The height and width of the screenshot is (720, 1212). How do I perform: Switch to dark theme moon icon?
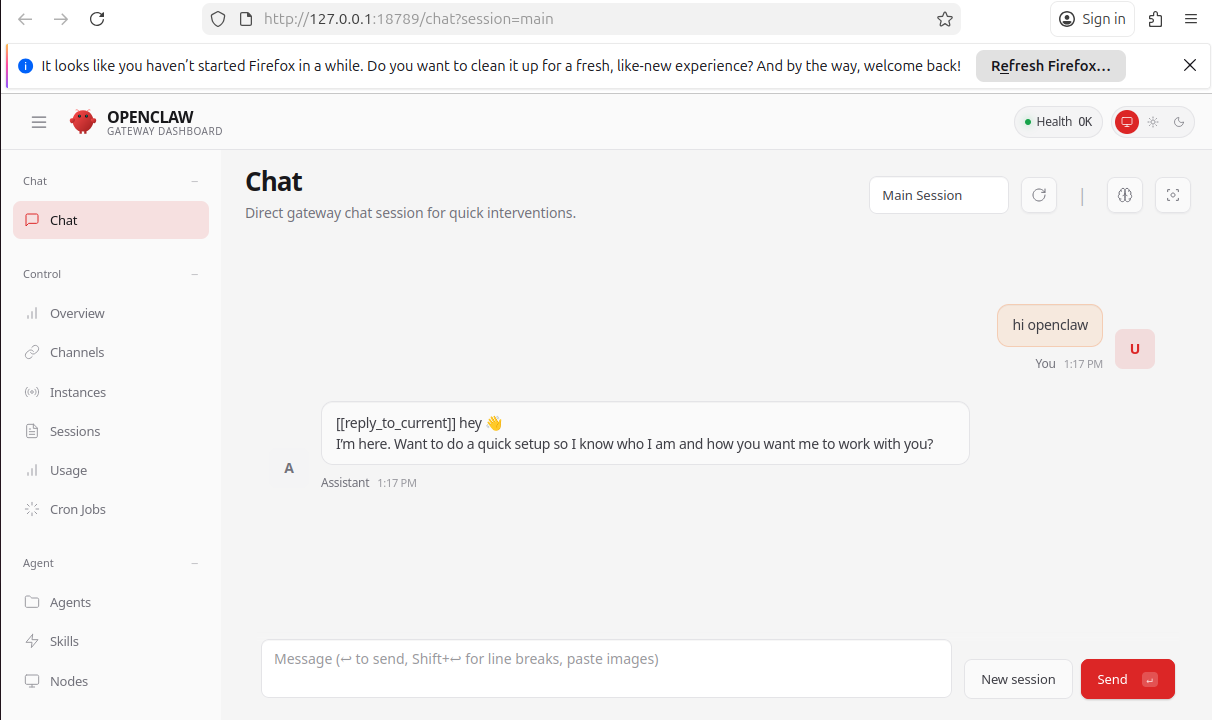[1179, 122]
